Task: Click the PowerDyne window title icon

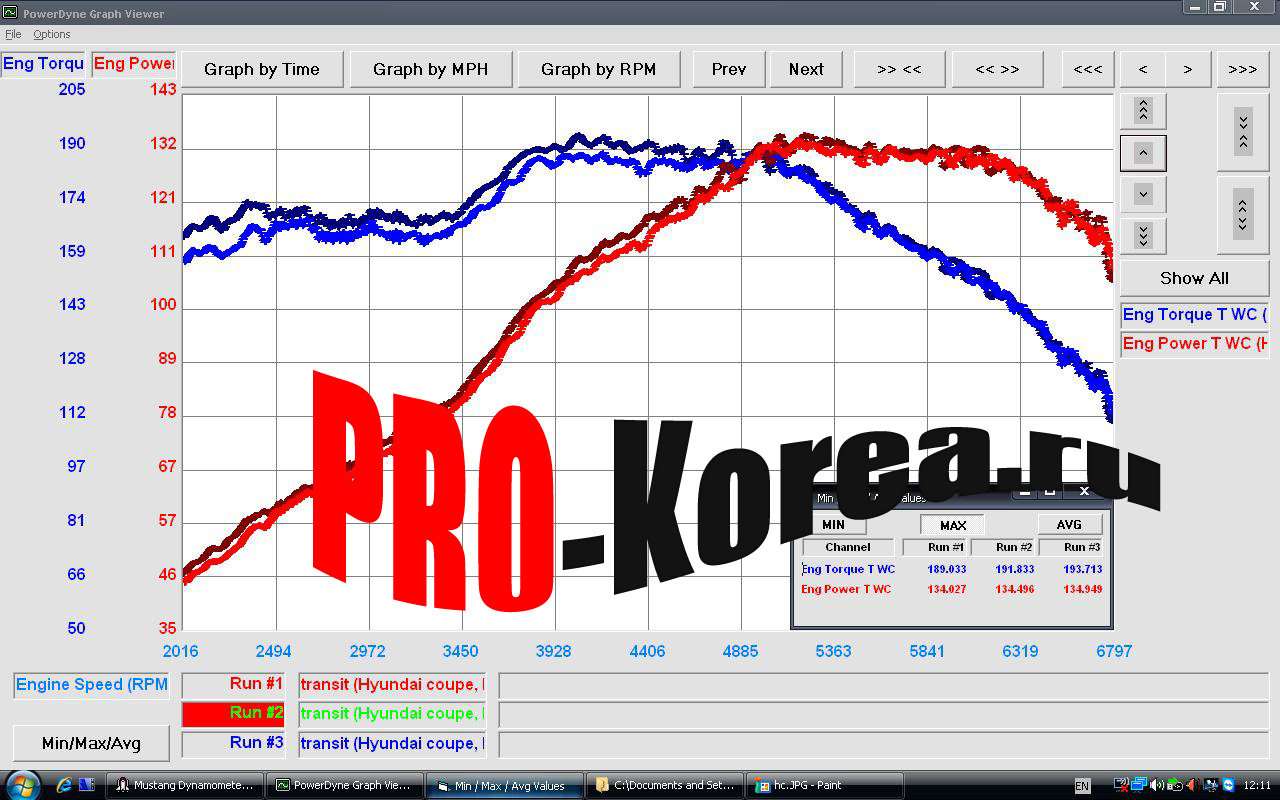Action: [x=10, y=13]
